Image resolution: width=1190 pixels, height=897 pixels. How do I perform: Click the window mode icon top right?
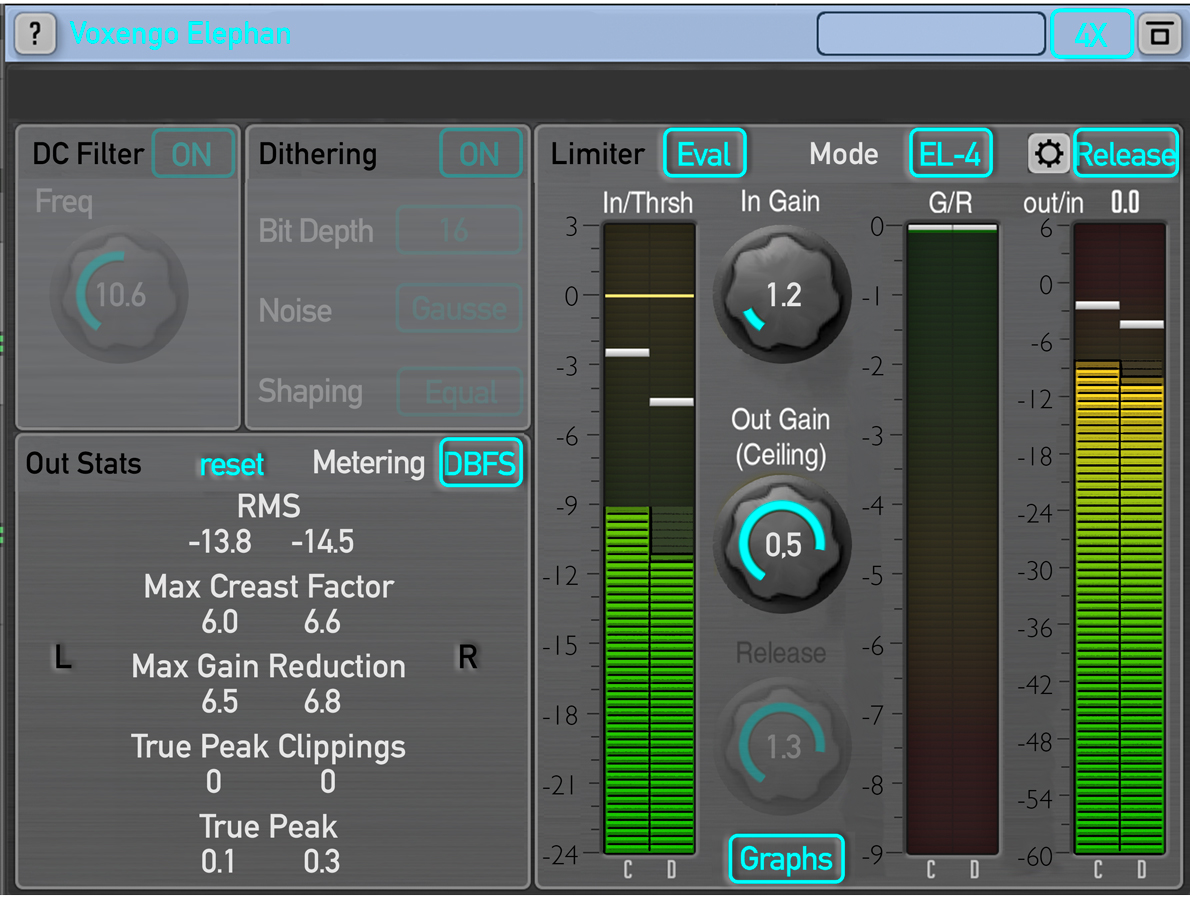click(x=1158, y=35)
